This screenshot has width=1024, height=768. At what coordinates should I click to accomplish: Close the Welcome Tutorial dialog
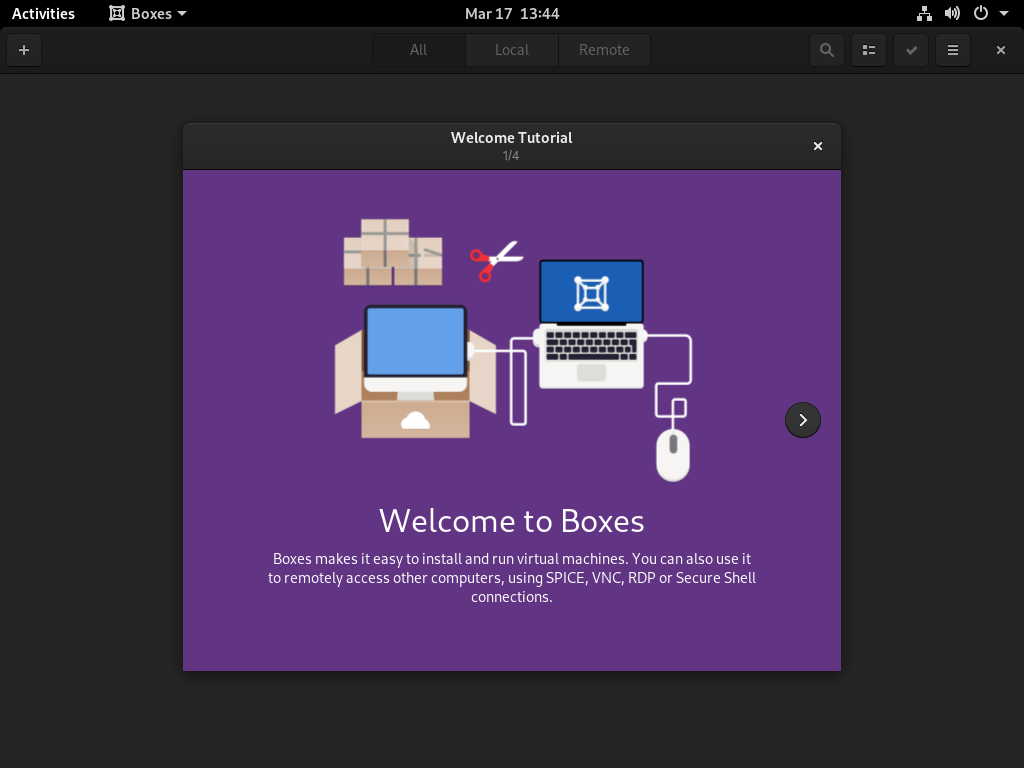818,146
